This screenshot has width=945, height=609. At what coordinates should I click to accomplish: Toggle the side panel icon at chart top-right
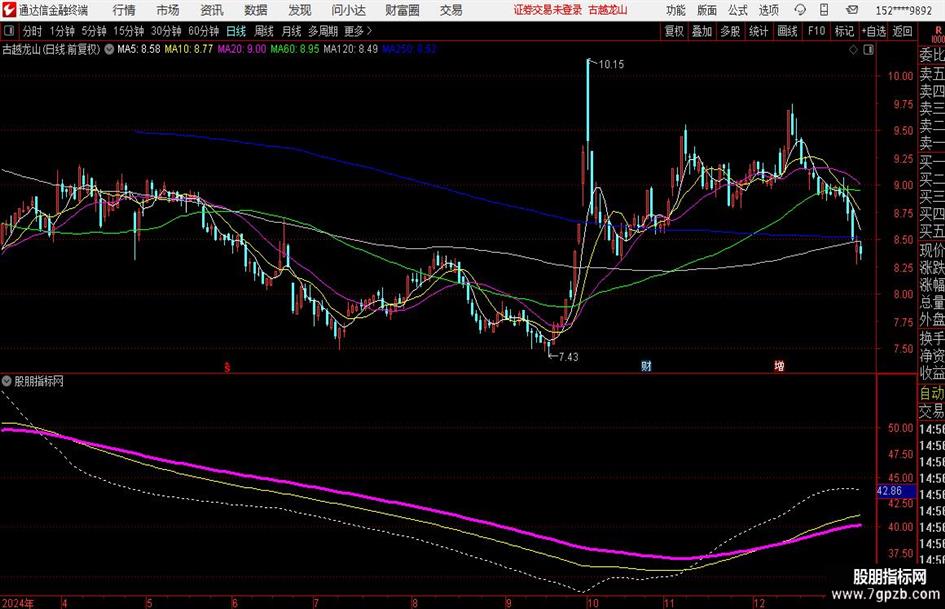[x=868, y=50]
